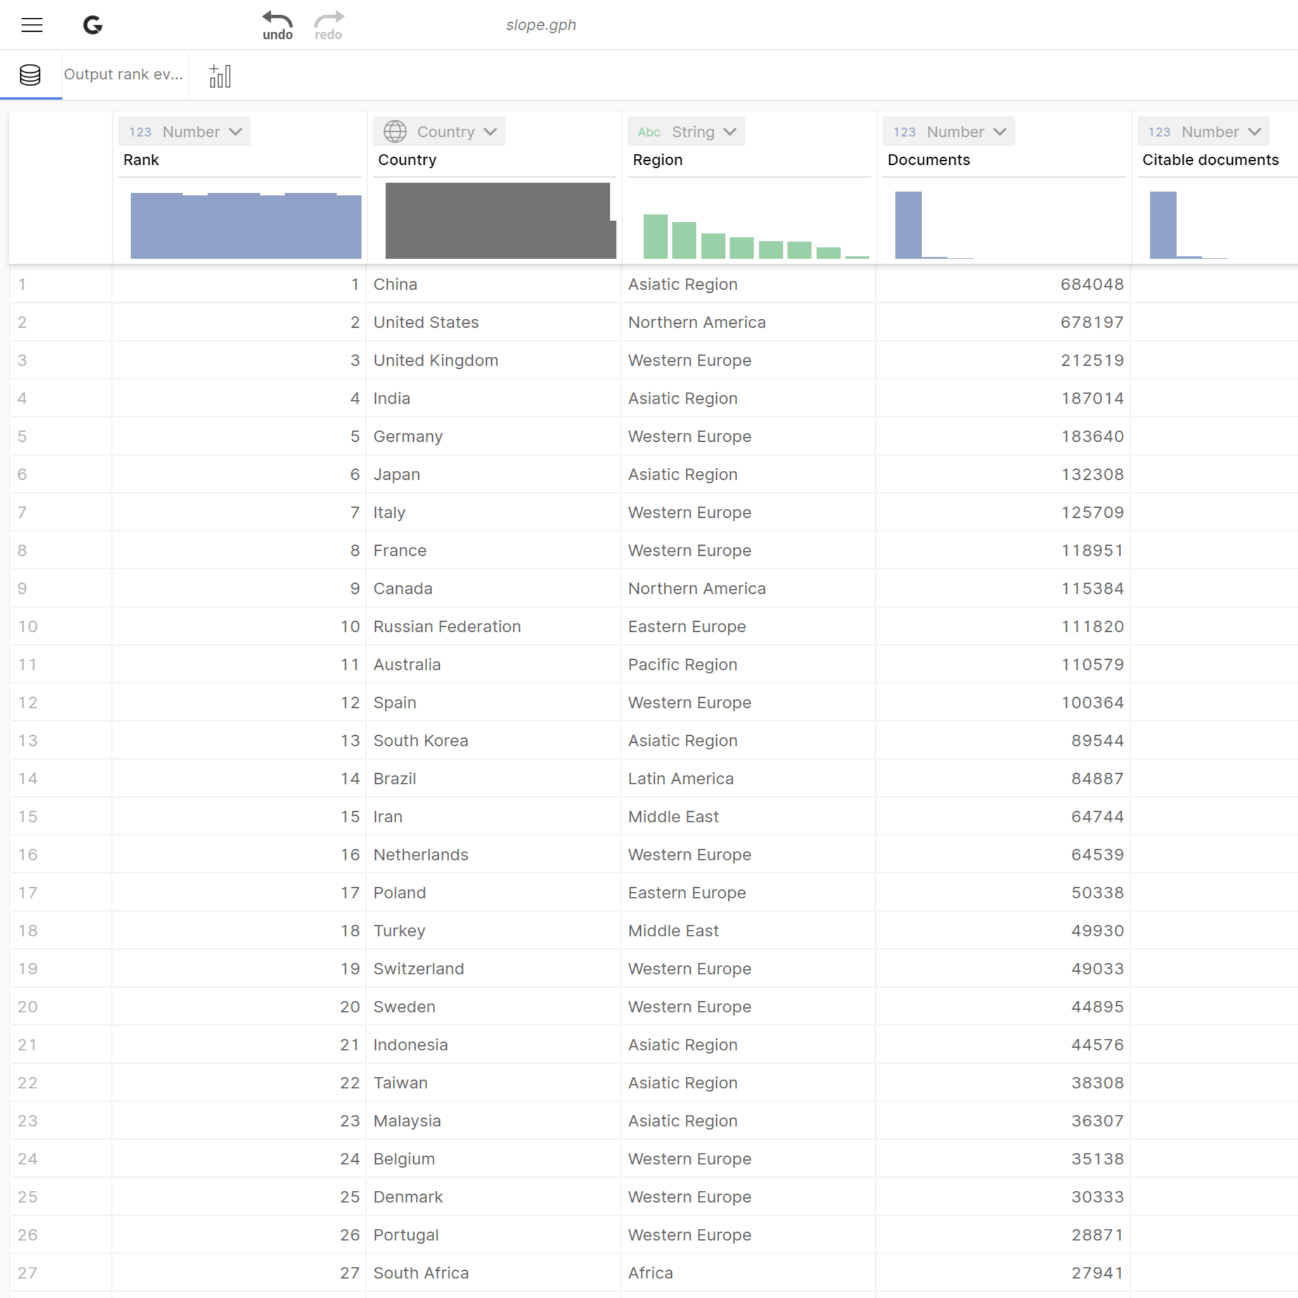Select the United States cell
Viewport: 1298px width, 1298px height.
click(494, 322)
